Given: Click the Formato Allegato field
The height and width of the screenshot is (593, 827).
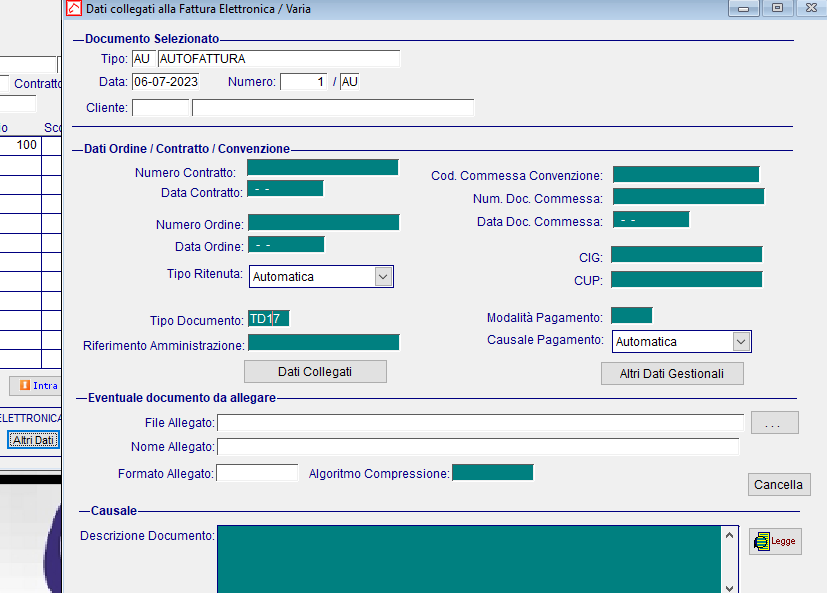Looking at the screenshot, I should 257,473.
